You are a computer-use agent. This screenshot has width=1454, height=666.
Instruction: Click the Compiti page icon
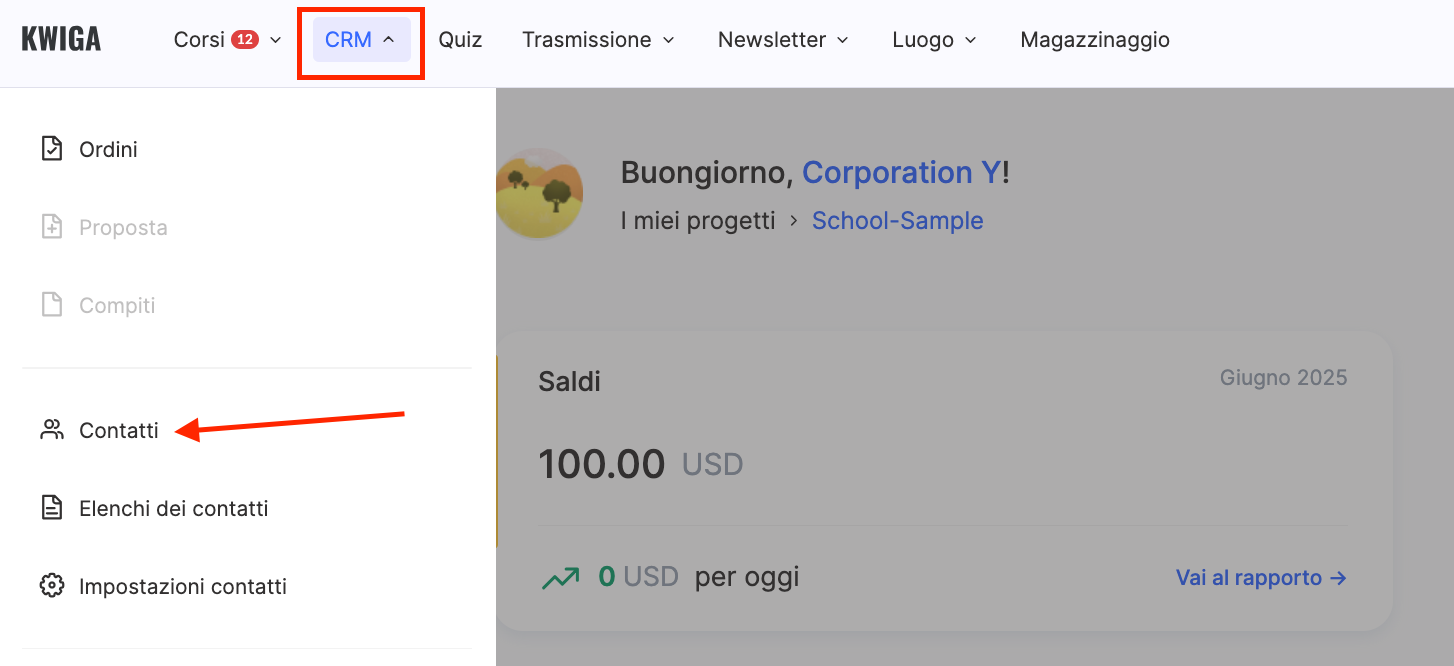[51, 305]
